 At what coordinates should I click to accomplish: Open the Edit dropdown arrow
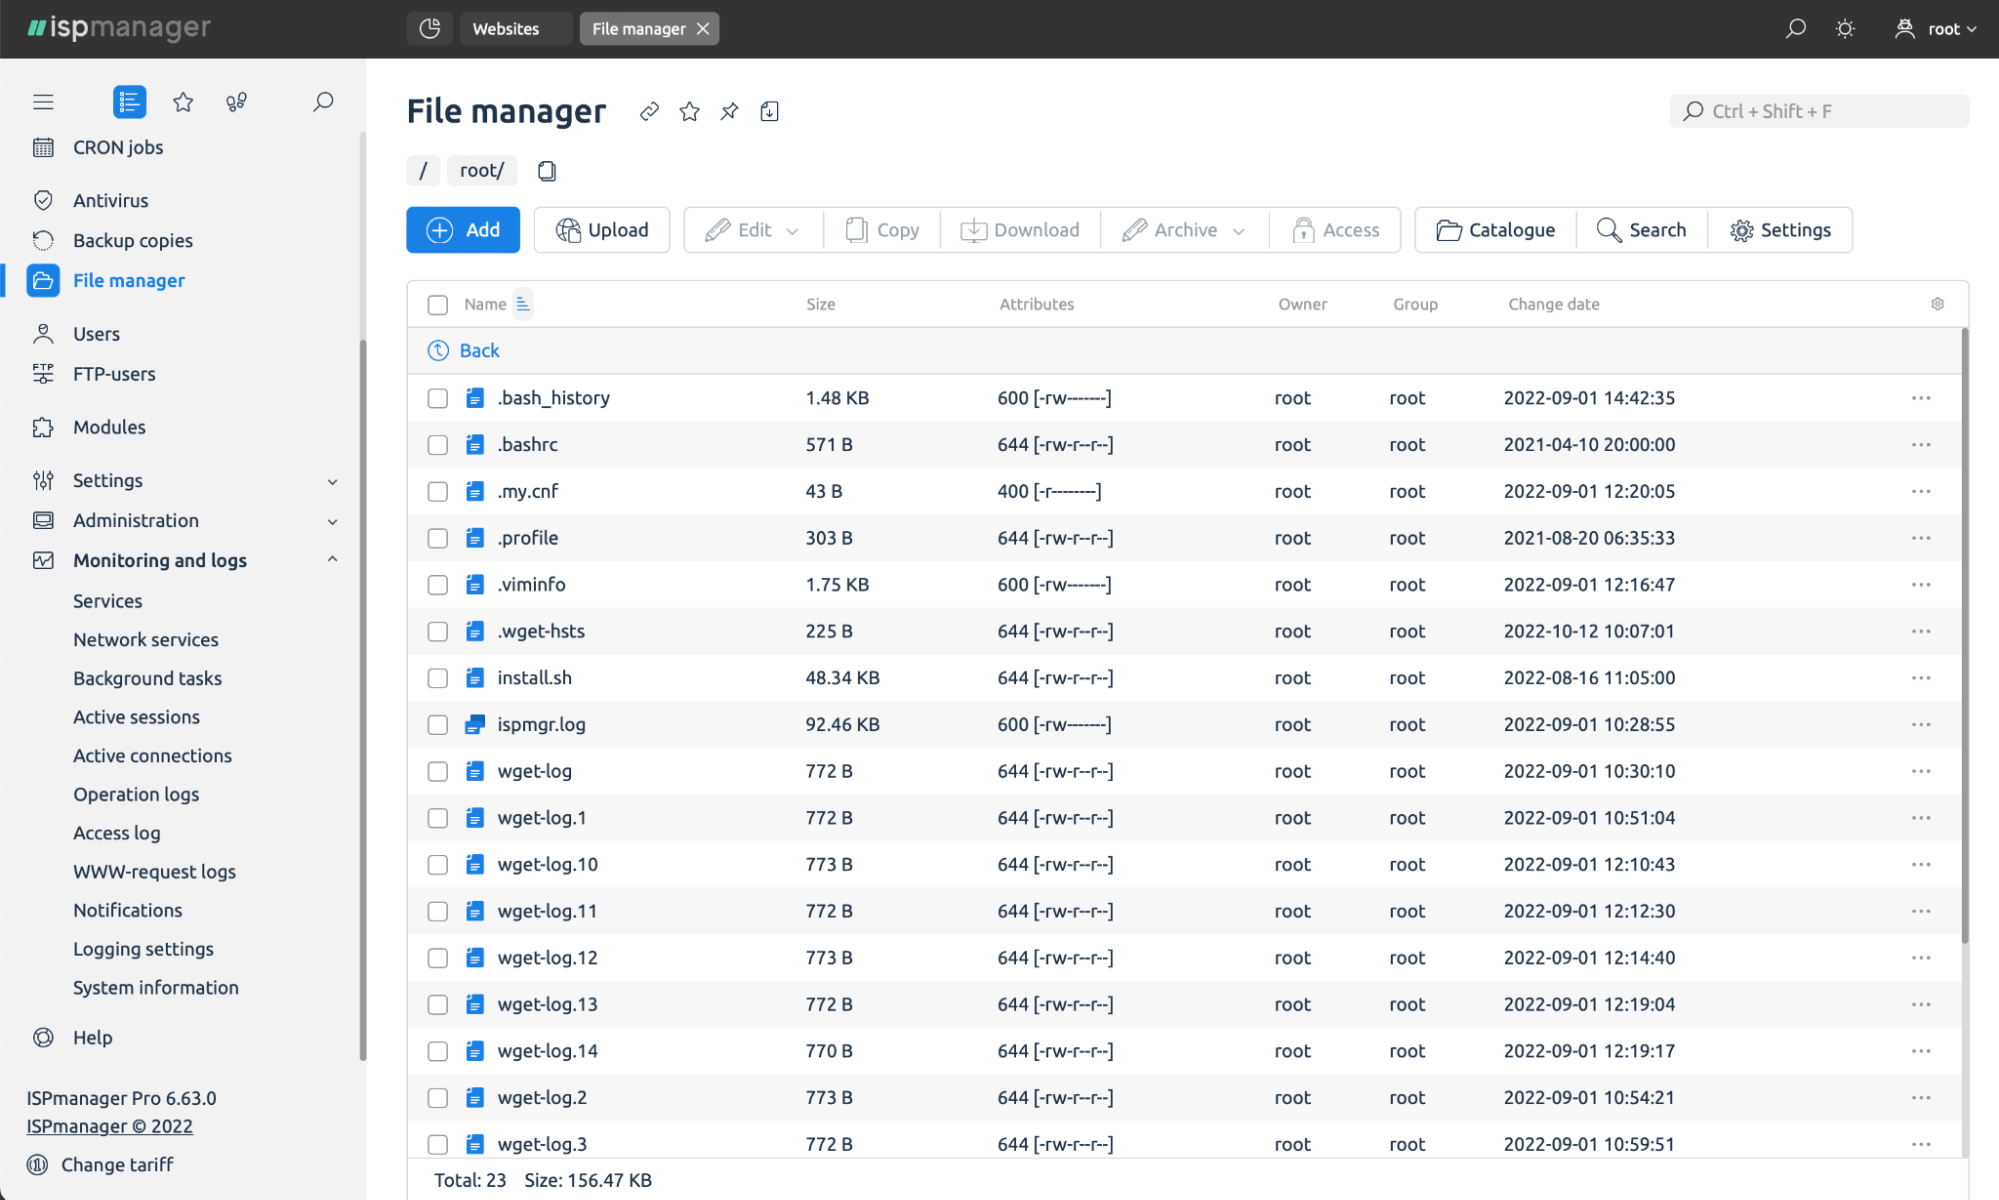click(792, 231)
